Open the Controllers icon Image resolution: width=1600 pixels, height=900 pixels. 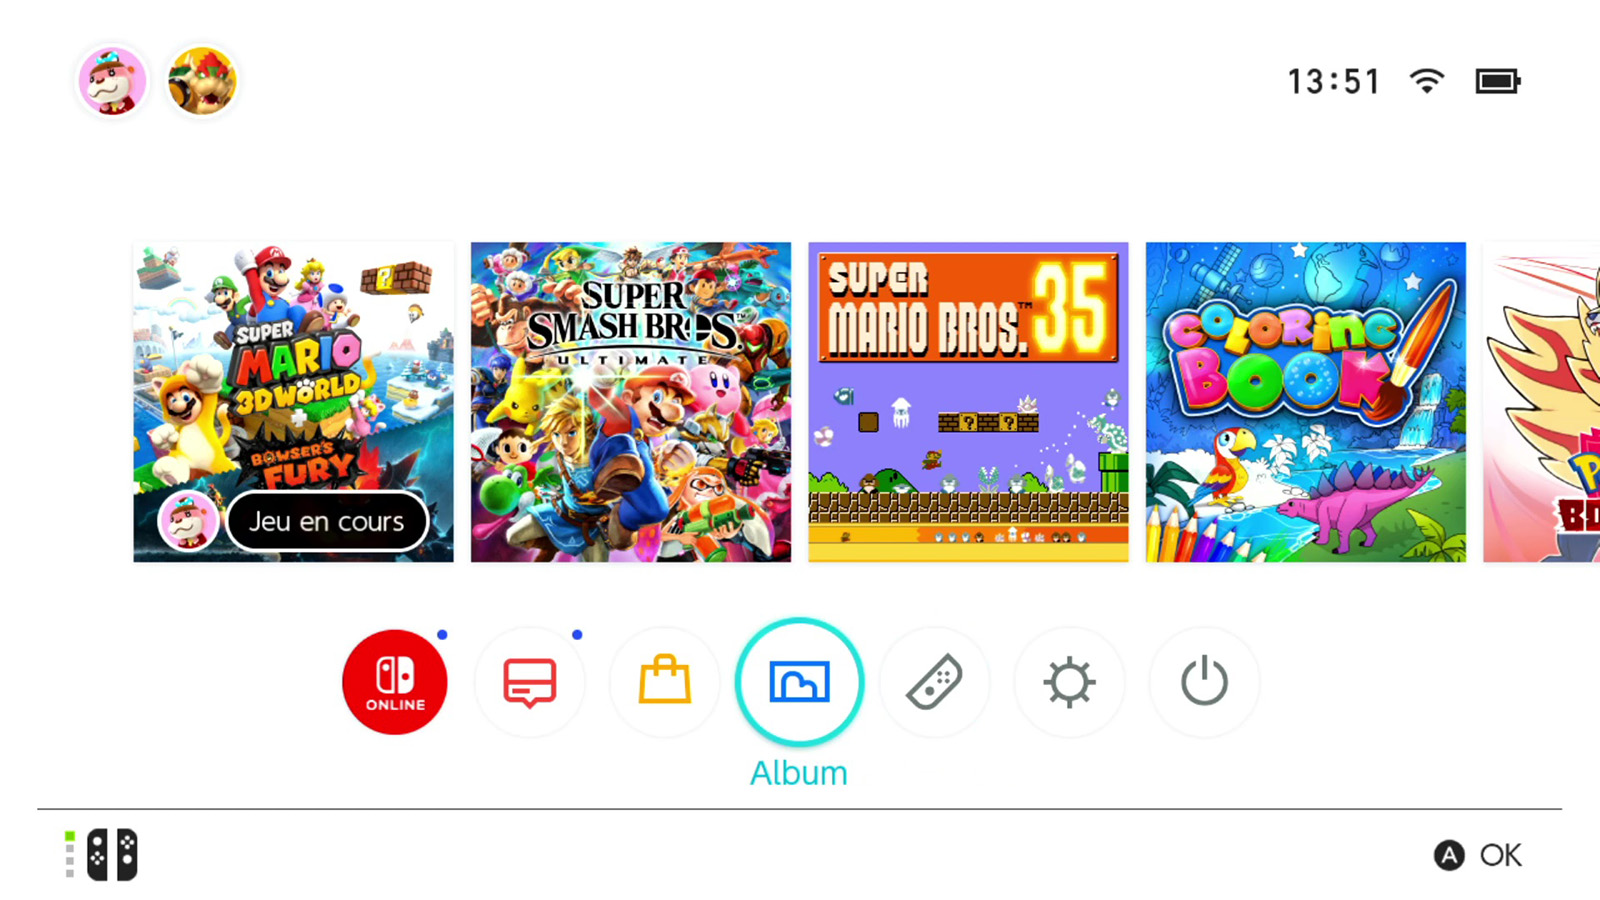935,682
